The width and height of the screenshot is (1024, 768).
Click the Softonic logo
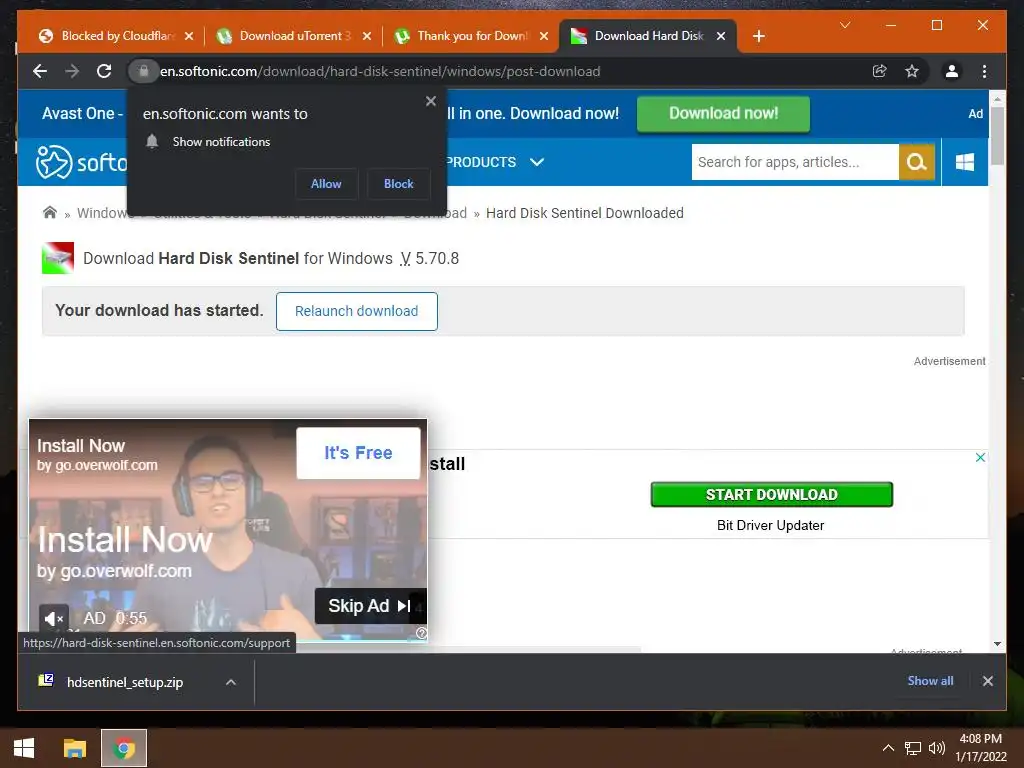81,162
